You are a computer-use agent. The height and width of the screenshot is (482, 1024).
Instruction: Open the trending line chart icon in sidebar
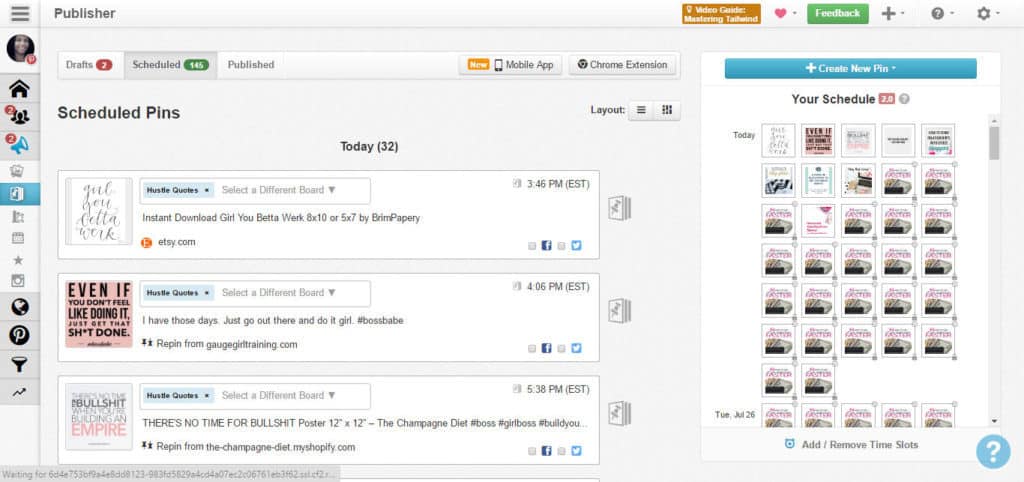[19, 392]
